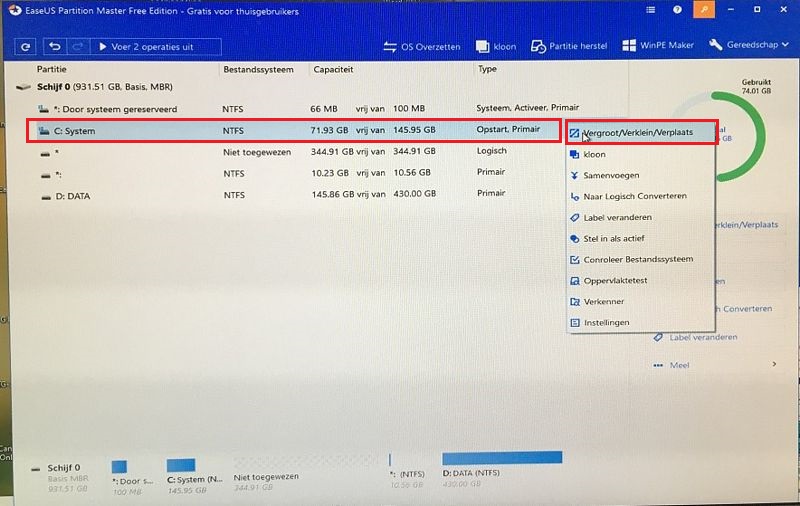Select the unallocated 344.91 GB row
The height and width of the screenshot is (506, 800).
coord(294,151)
